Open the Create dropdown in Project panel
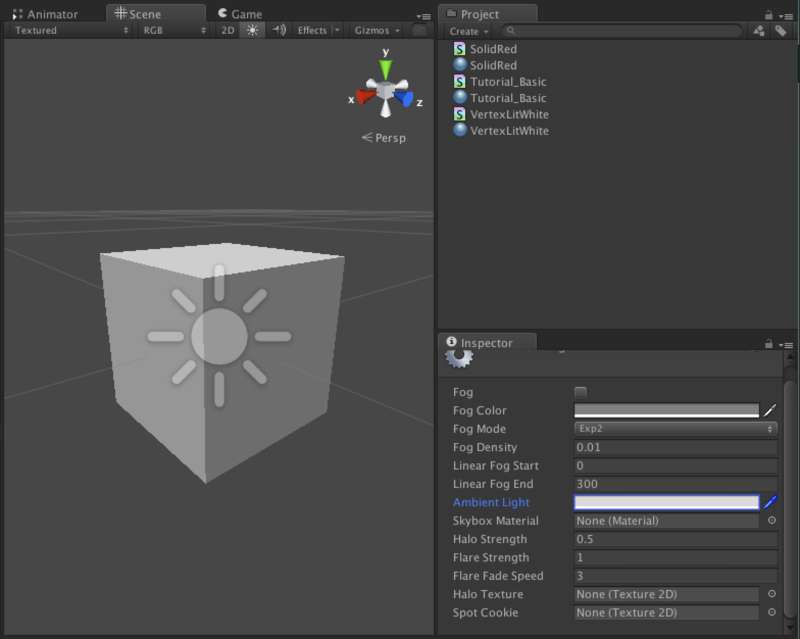 (x=468, y=31)
